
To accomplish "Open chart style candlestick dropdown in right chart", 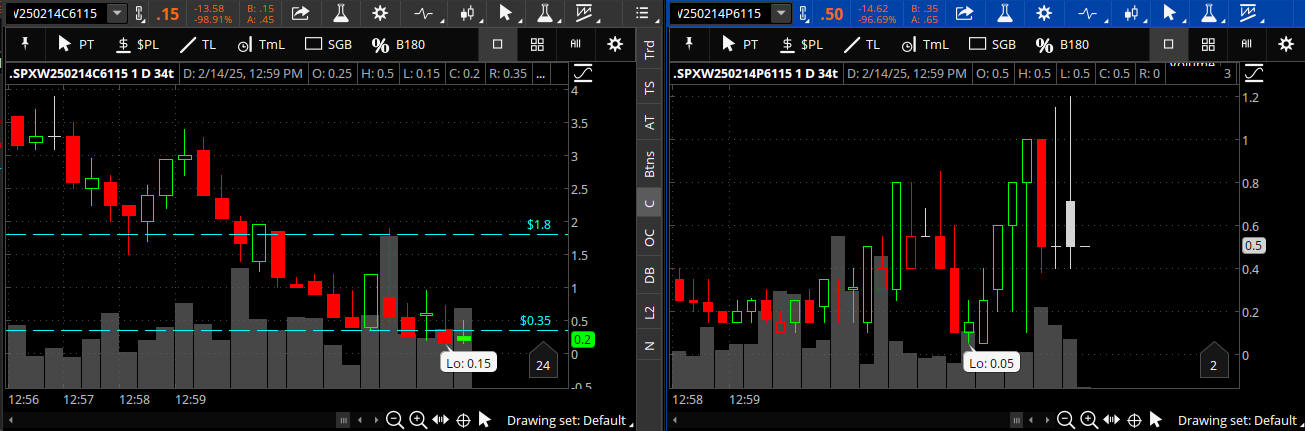I will pos(1132,13).
